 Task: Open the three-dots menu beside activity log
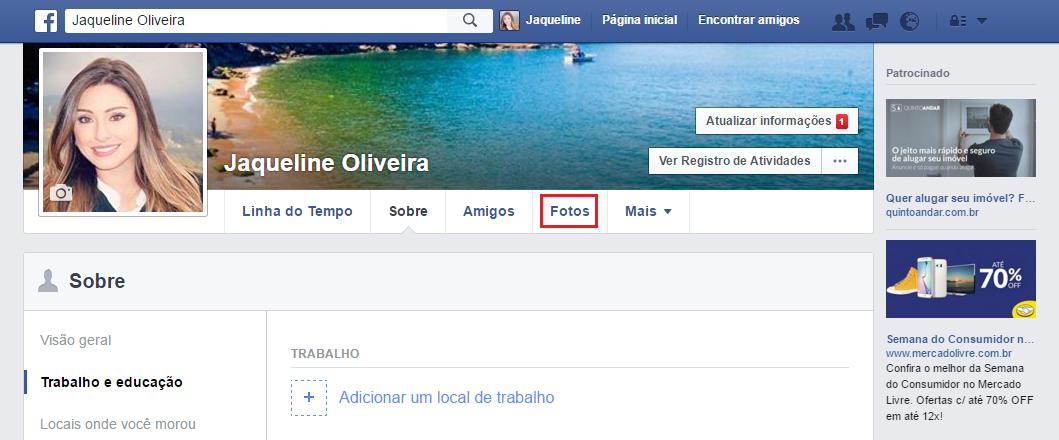(x=839, y=161)
